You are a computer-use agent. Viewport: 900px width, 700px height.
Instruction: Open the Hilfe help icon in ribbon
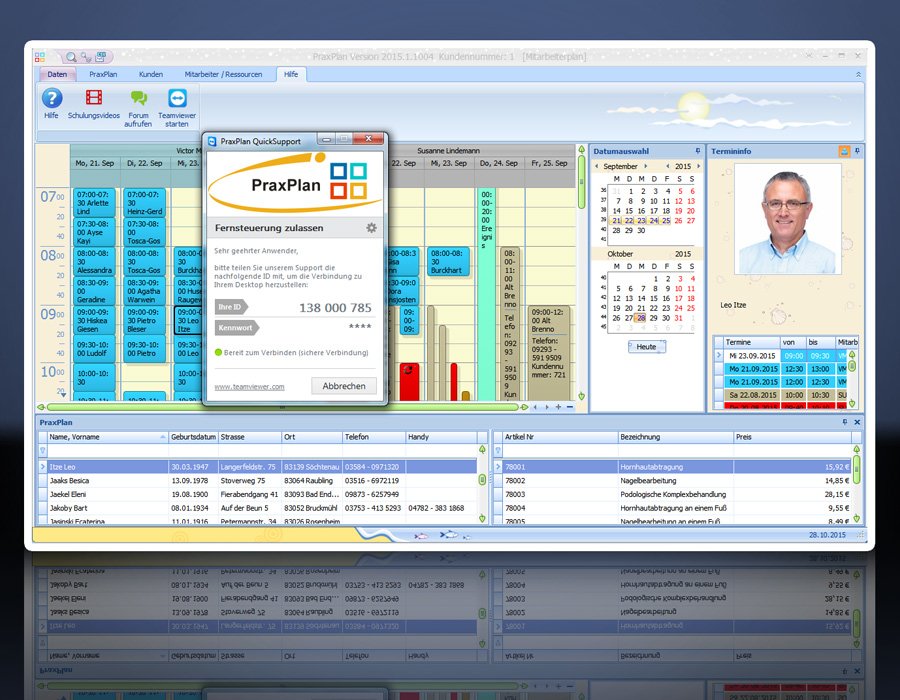[x=52, y=98]
